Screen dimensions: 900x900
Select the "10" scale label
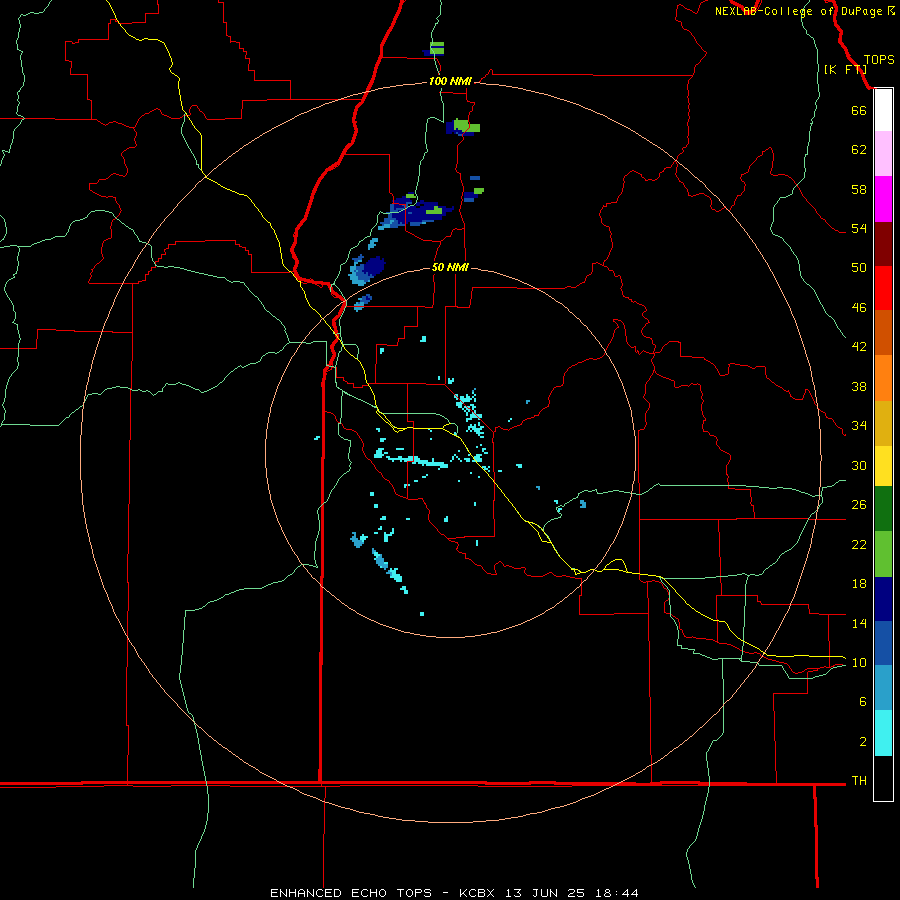pos(859,663)
